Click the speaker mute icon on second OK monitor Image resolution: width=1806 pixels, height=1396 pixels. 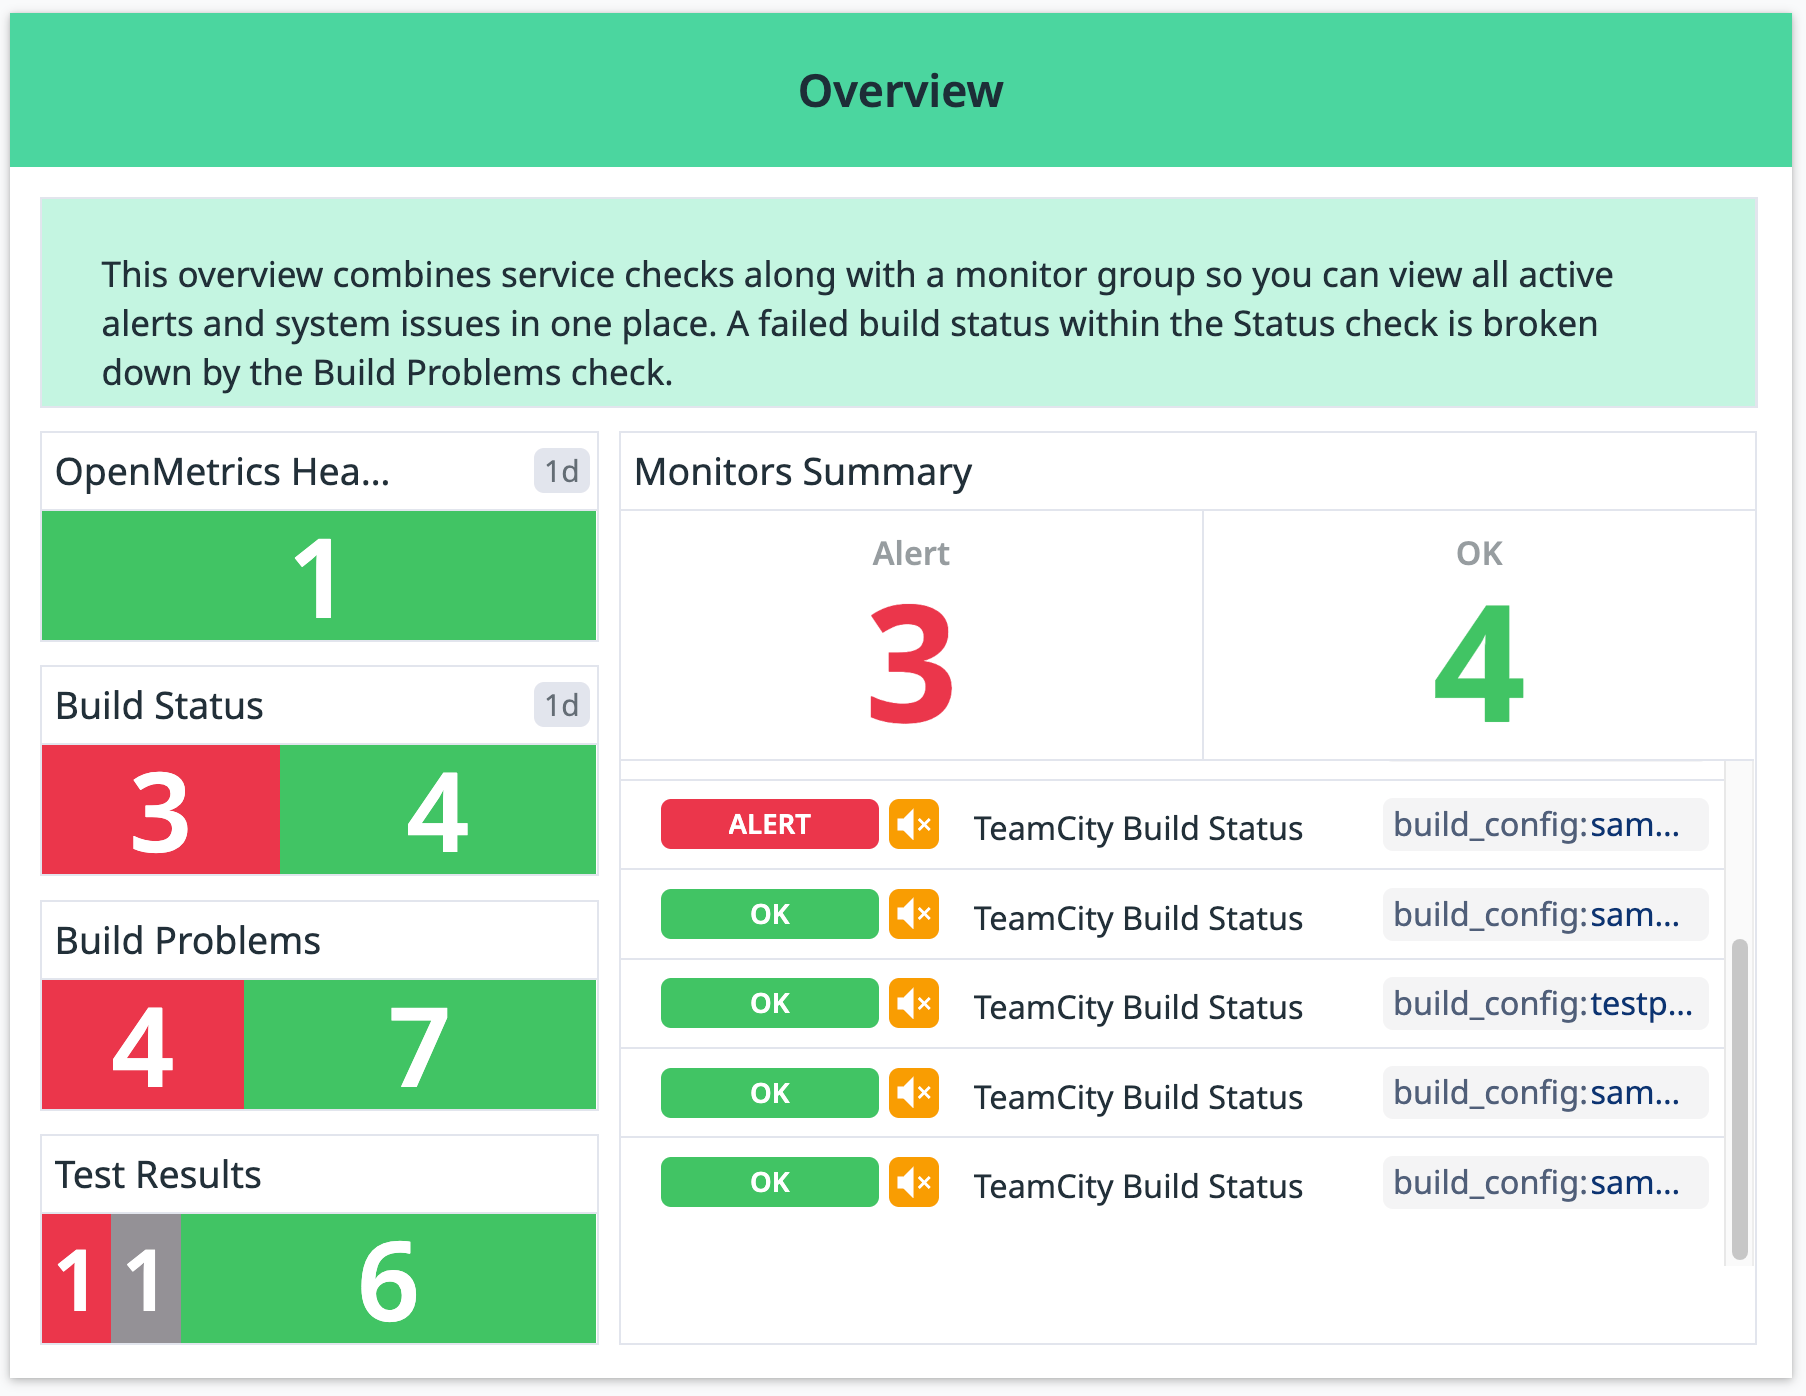(913, 914)
